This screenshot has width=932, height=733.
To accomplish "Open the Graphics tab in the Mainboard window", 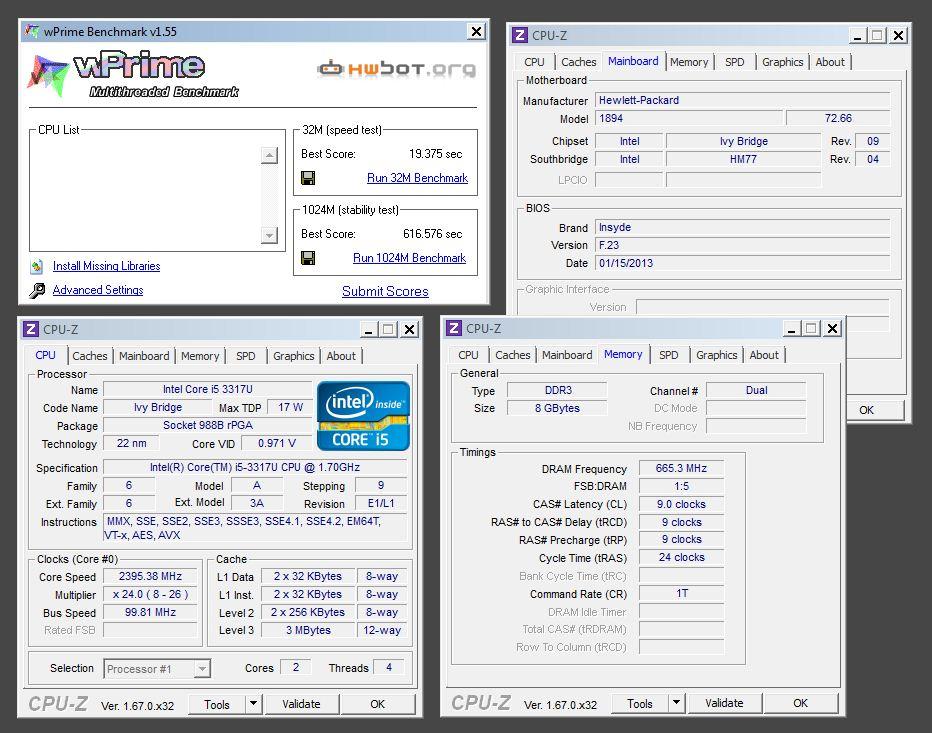I will click(x=782, y=62).
